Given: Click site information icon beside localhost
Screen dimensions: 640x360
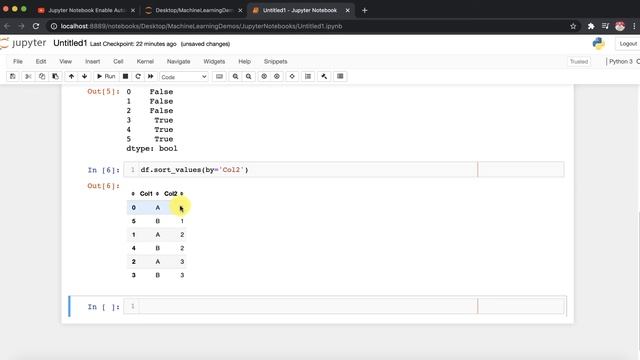Looking at the screenshot, I should [x=54, y=26].
